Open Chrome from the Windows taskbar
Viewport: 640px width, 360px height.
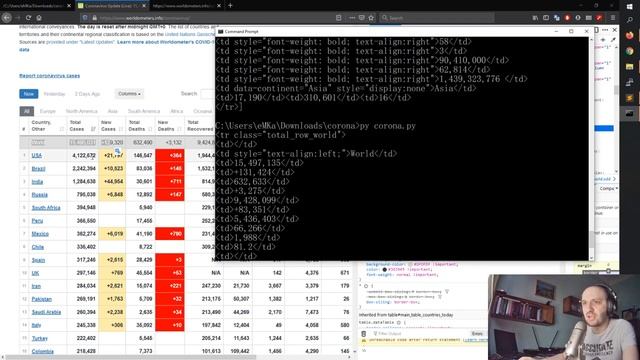pyautogui.click(x=629, y=51)
